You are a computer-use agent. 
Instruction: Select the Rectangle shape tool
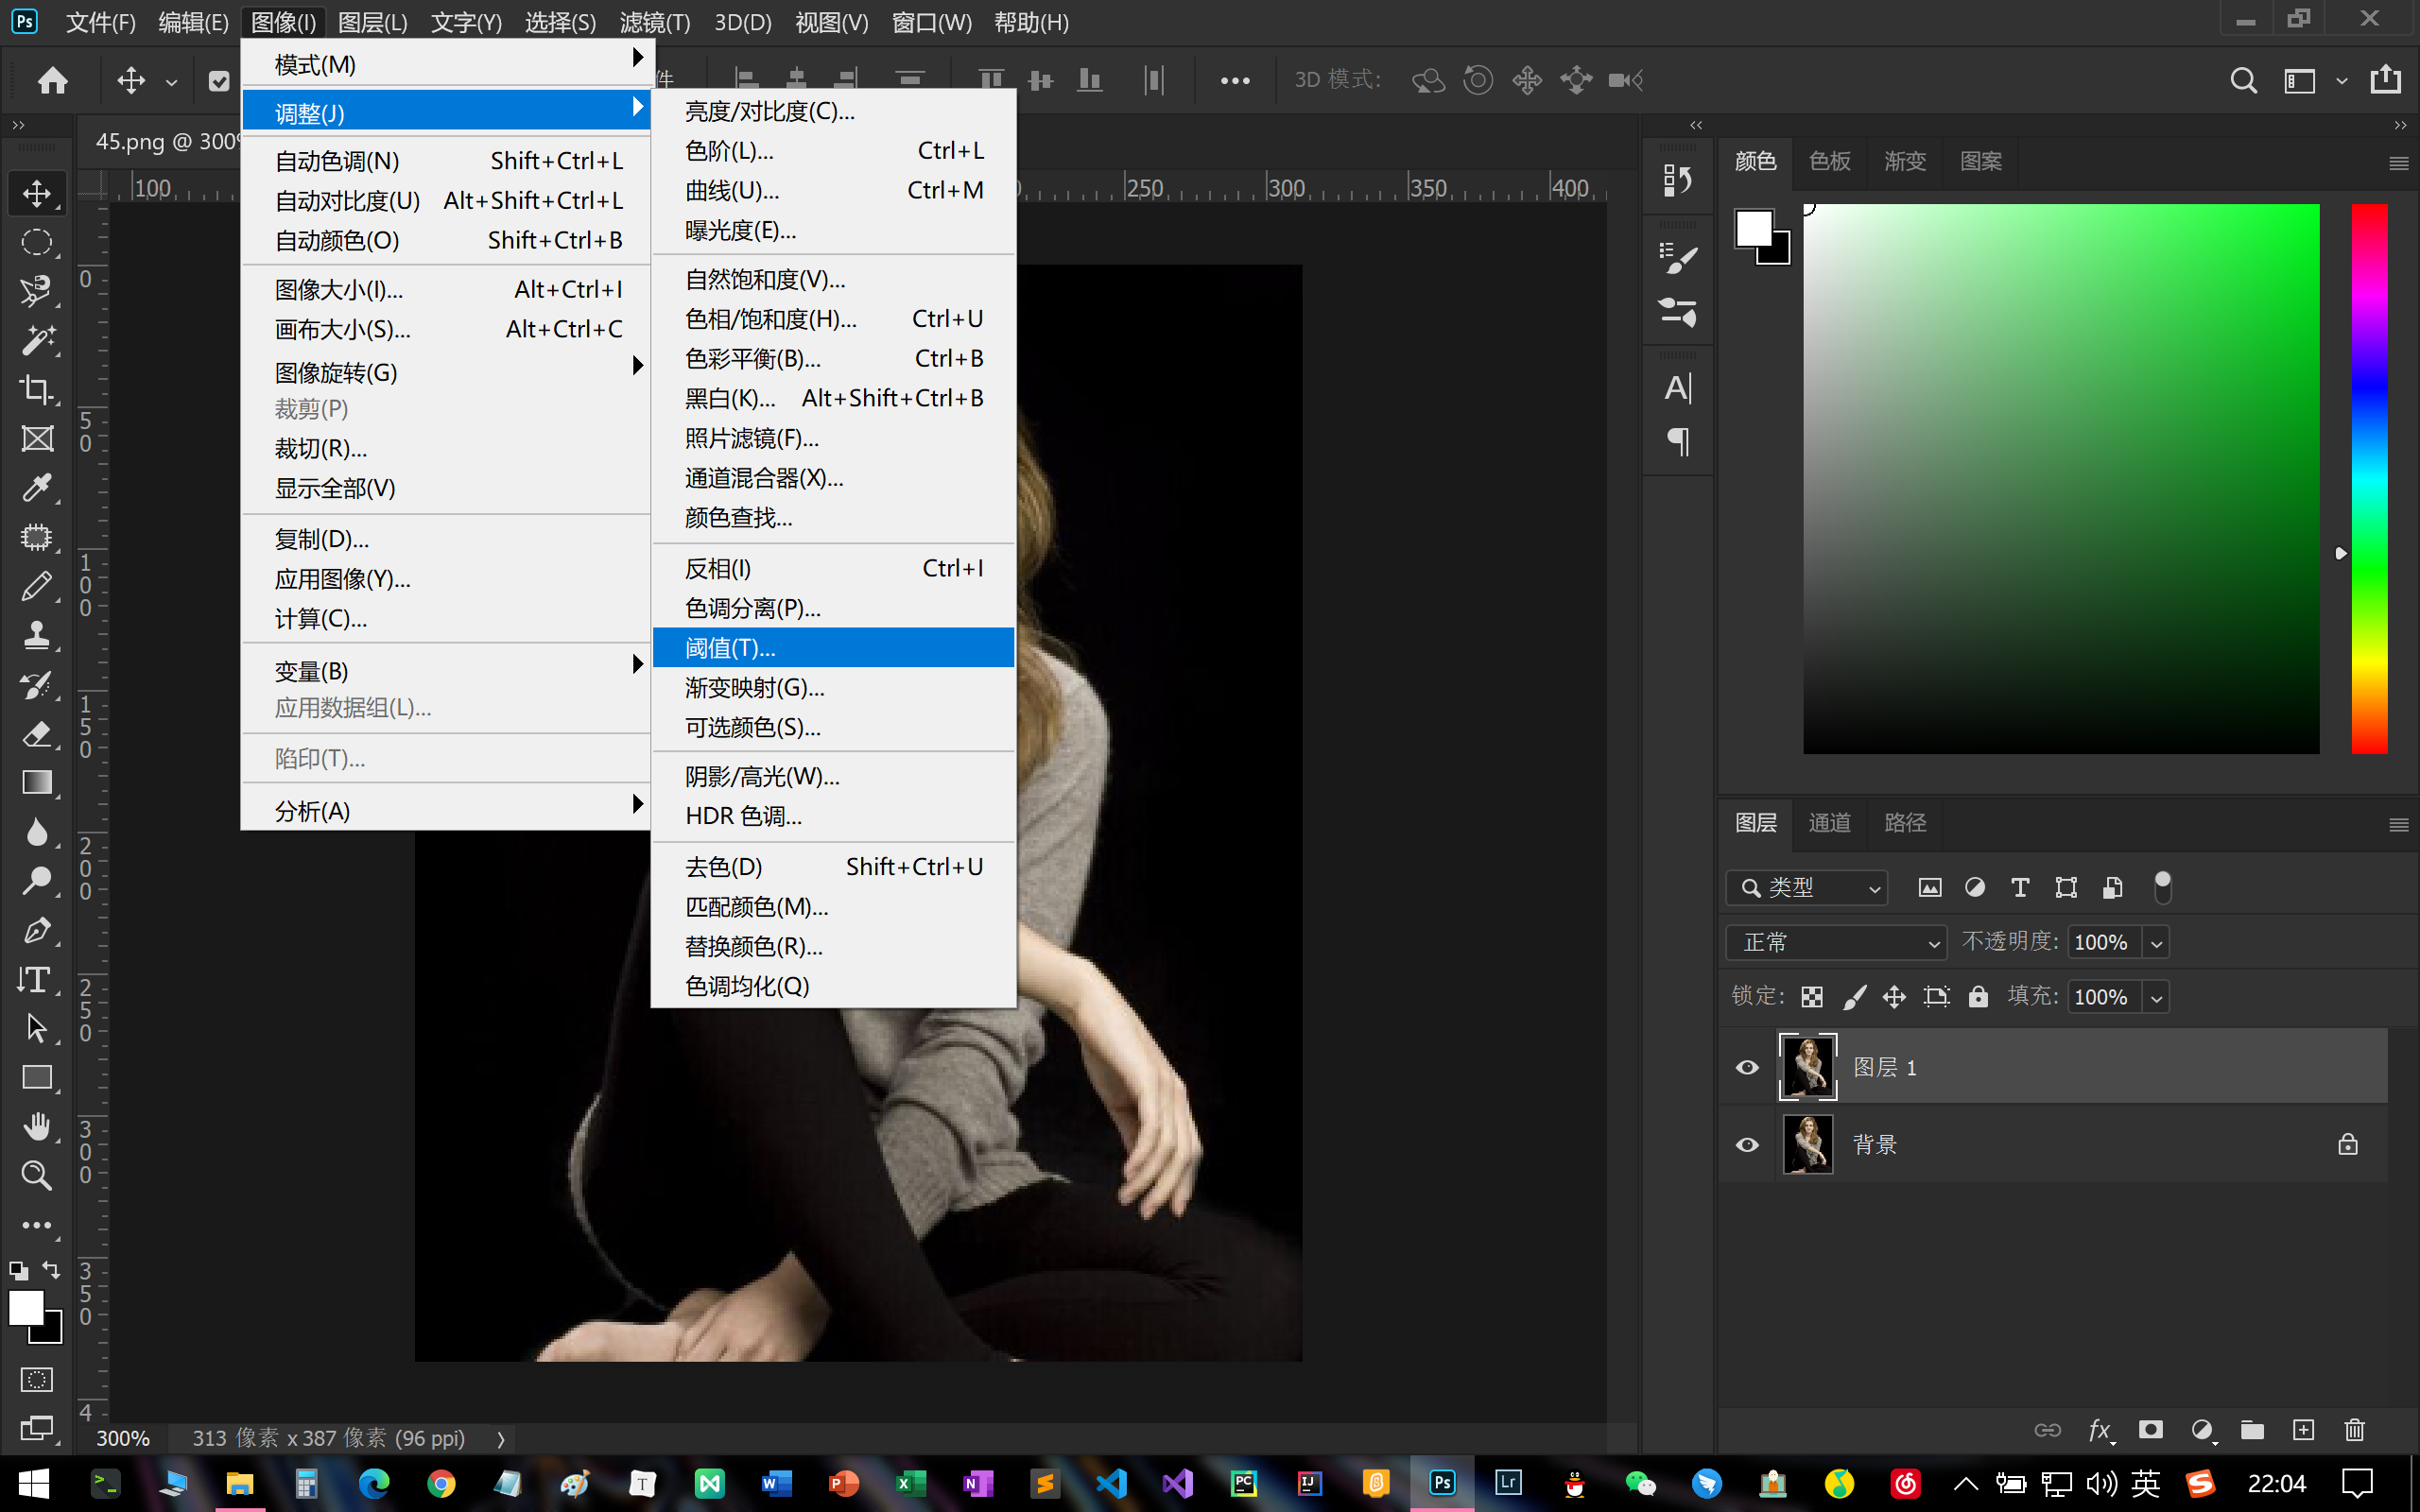point(37,1078)
